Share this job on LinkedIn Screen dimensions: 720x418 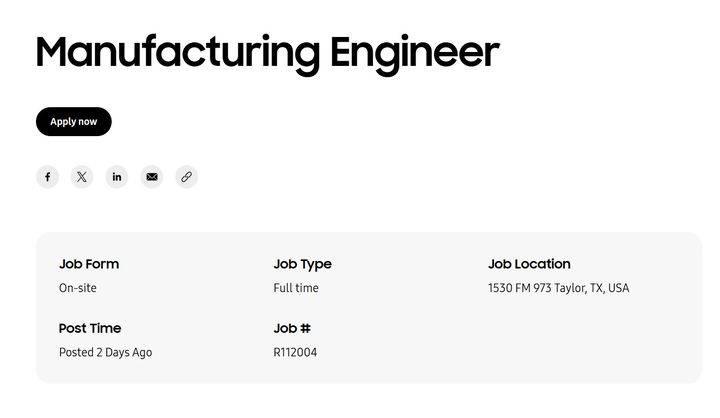point(117,177)
